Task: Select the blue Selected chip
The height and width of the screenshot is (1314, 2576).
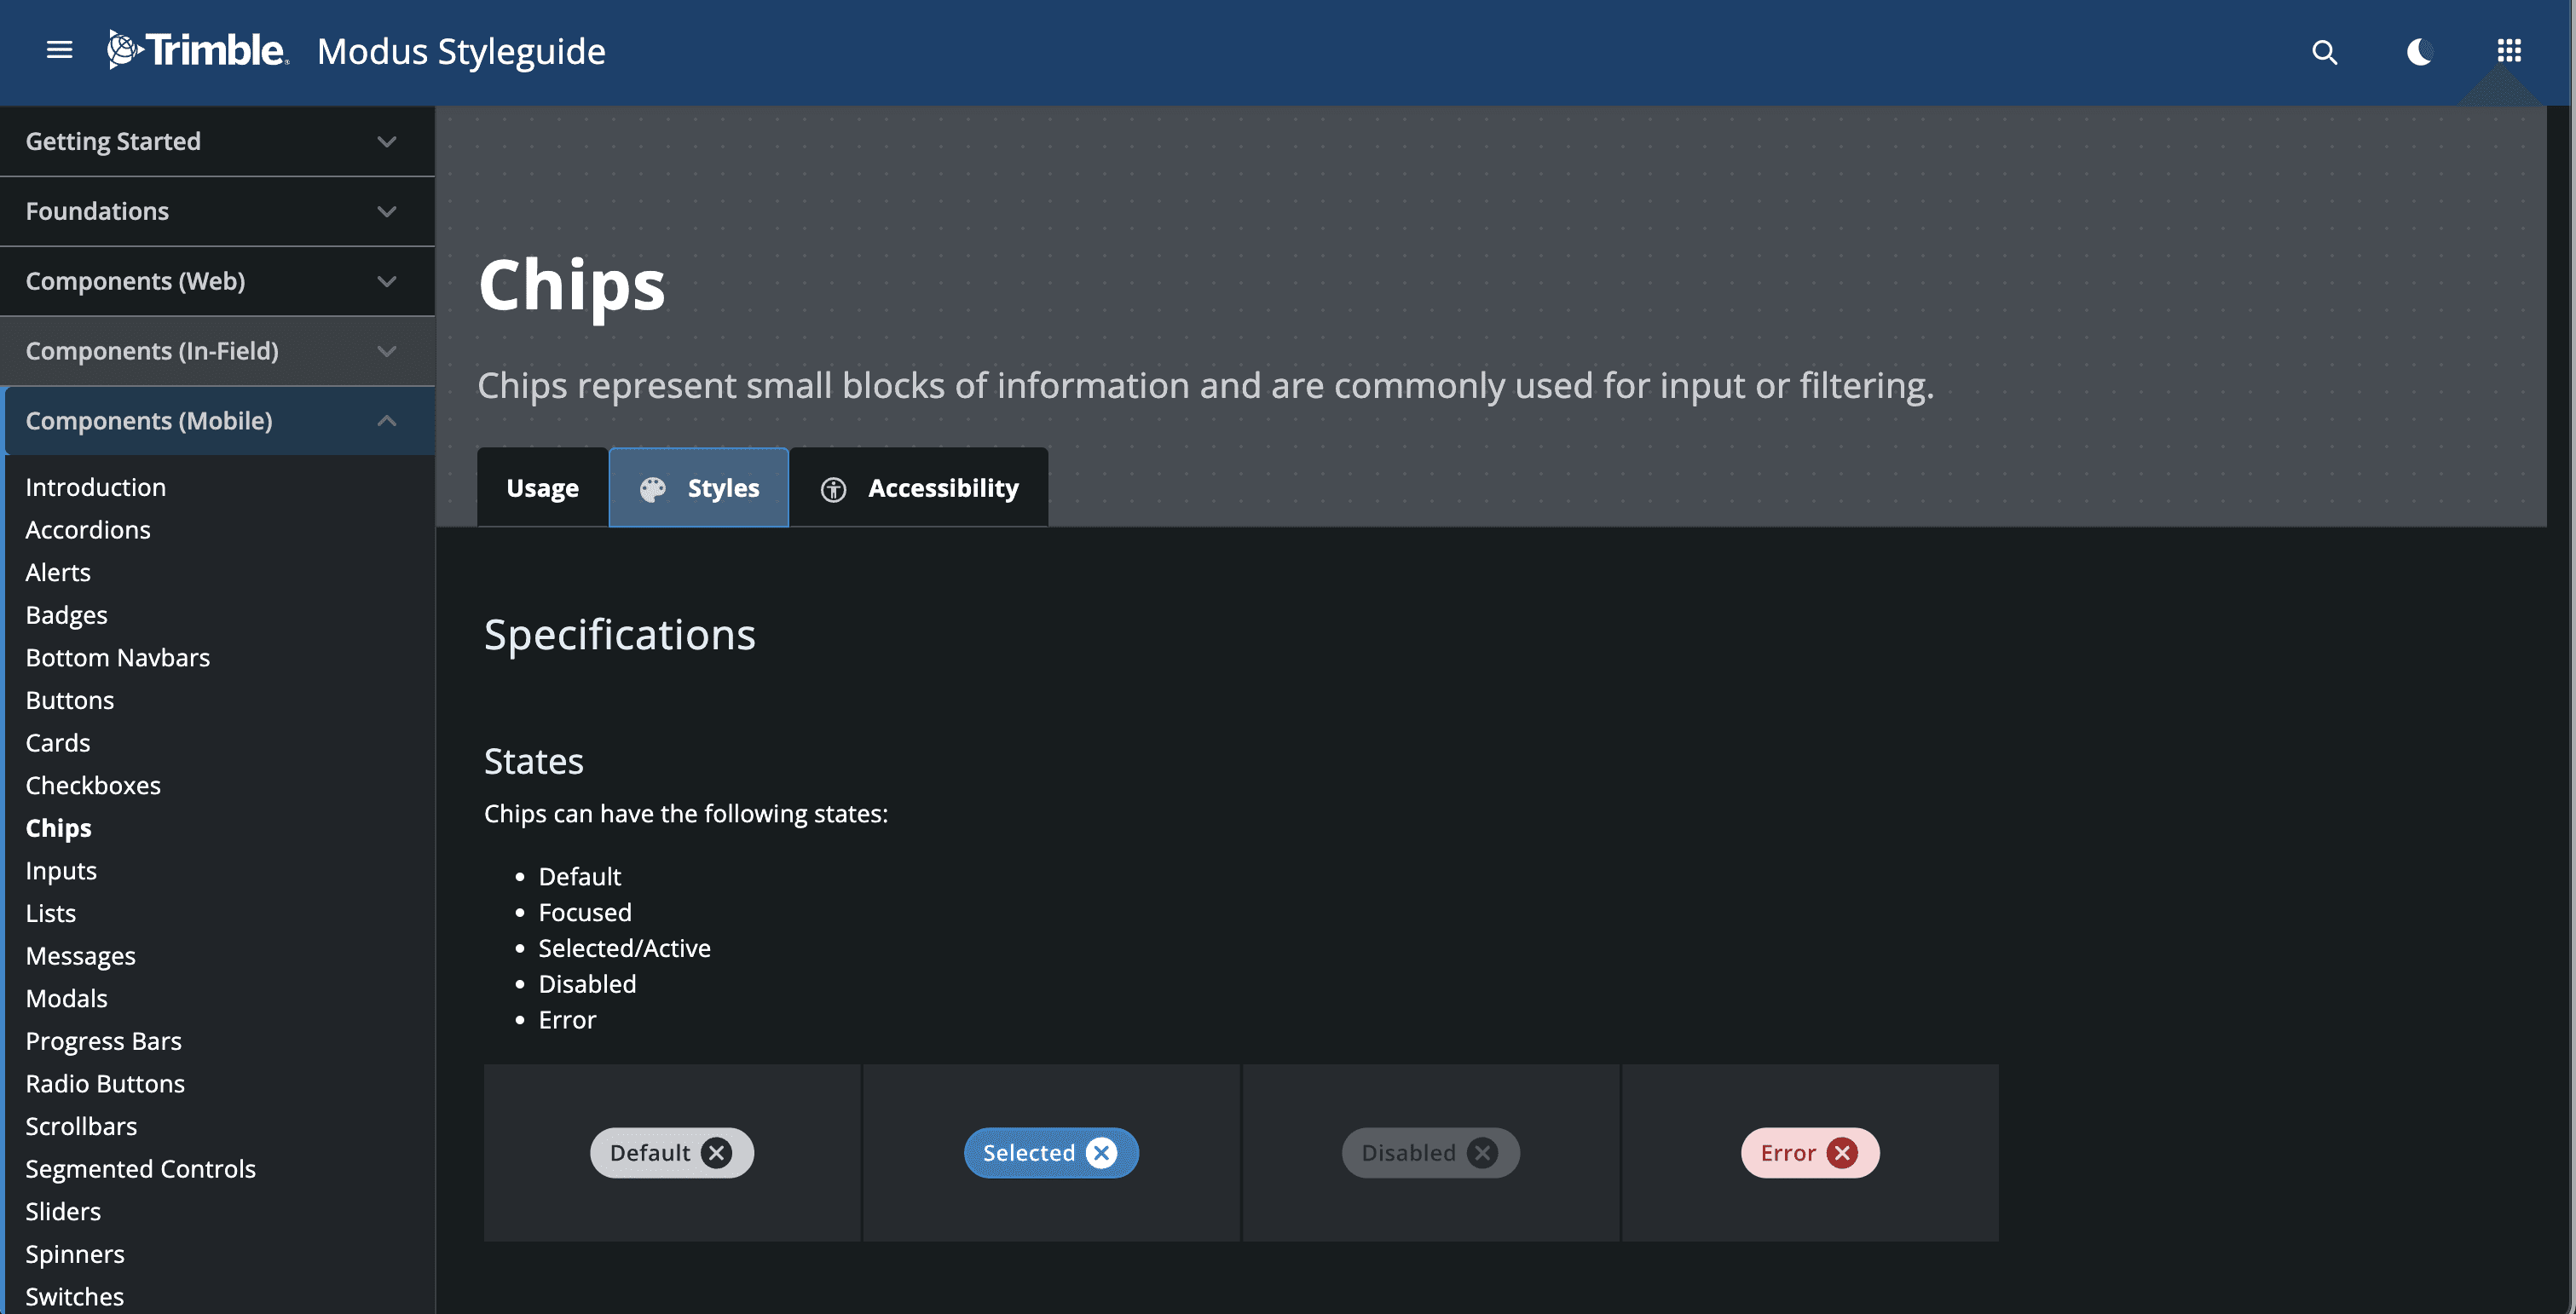Action: (1027, 1153)
